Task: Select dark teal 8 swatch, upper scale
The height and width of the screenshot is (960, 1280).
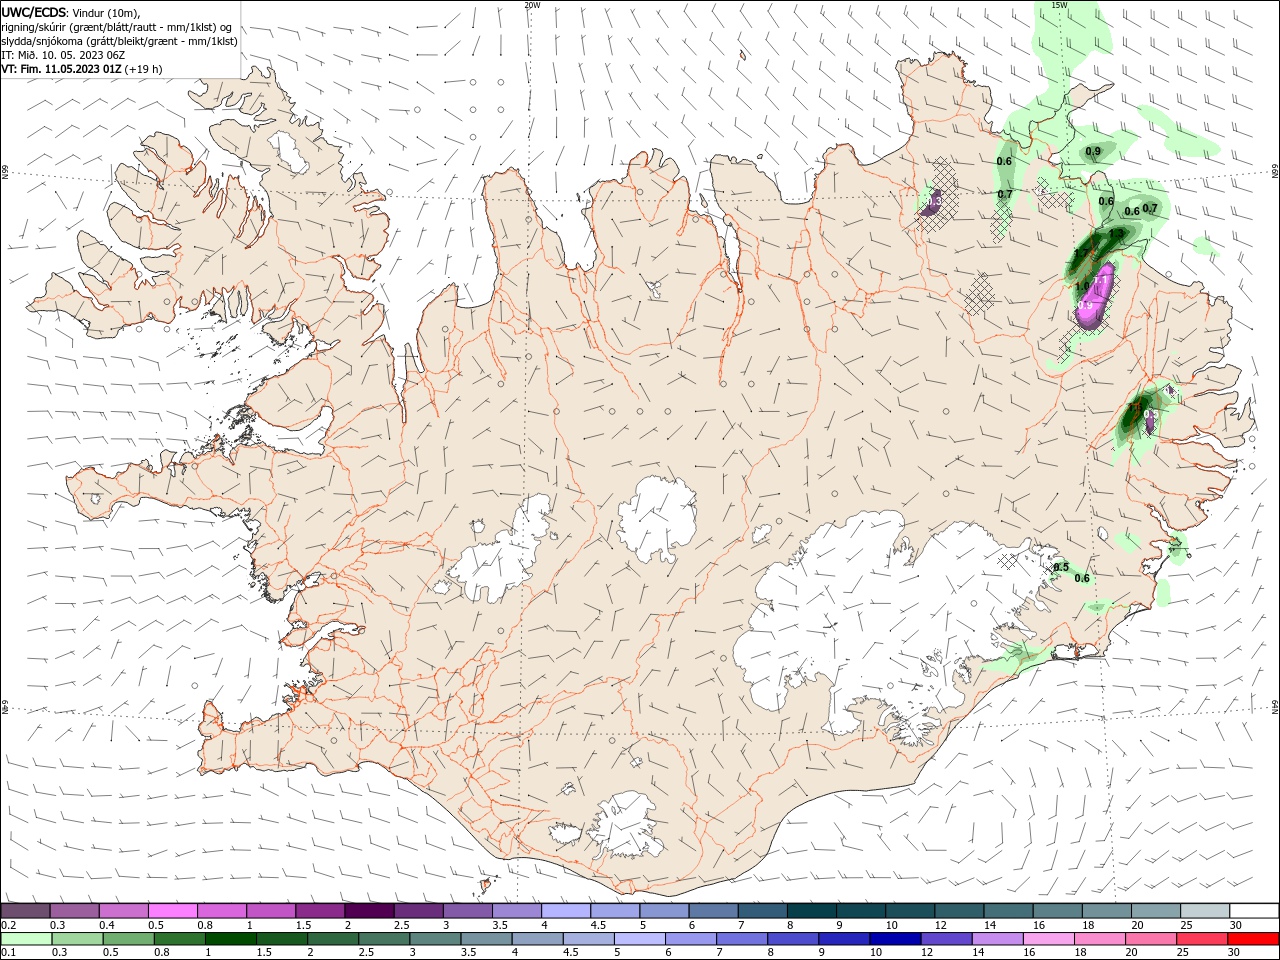Action: pyautogui.click(x=810, y=911)
